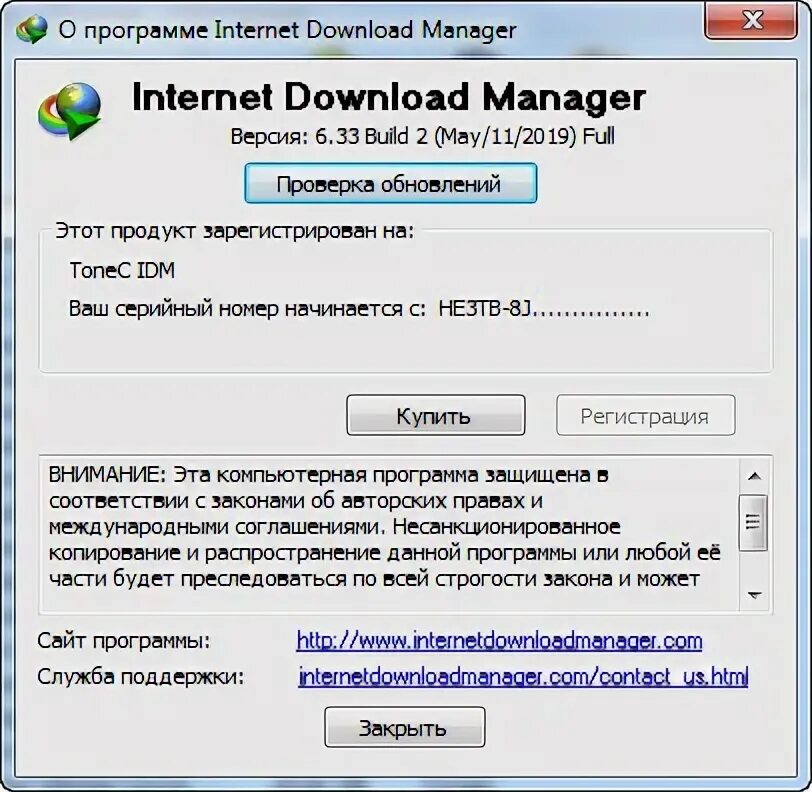Click the "Купить" button
812x792 pixels.
coord(436,415)
